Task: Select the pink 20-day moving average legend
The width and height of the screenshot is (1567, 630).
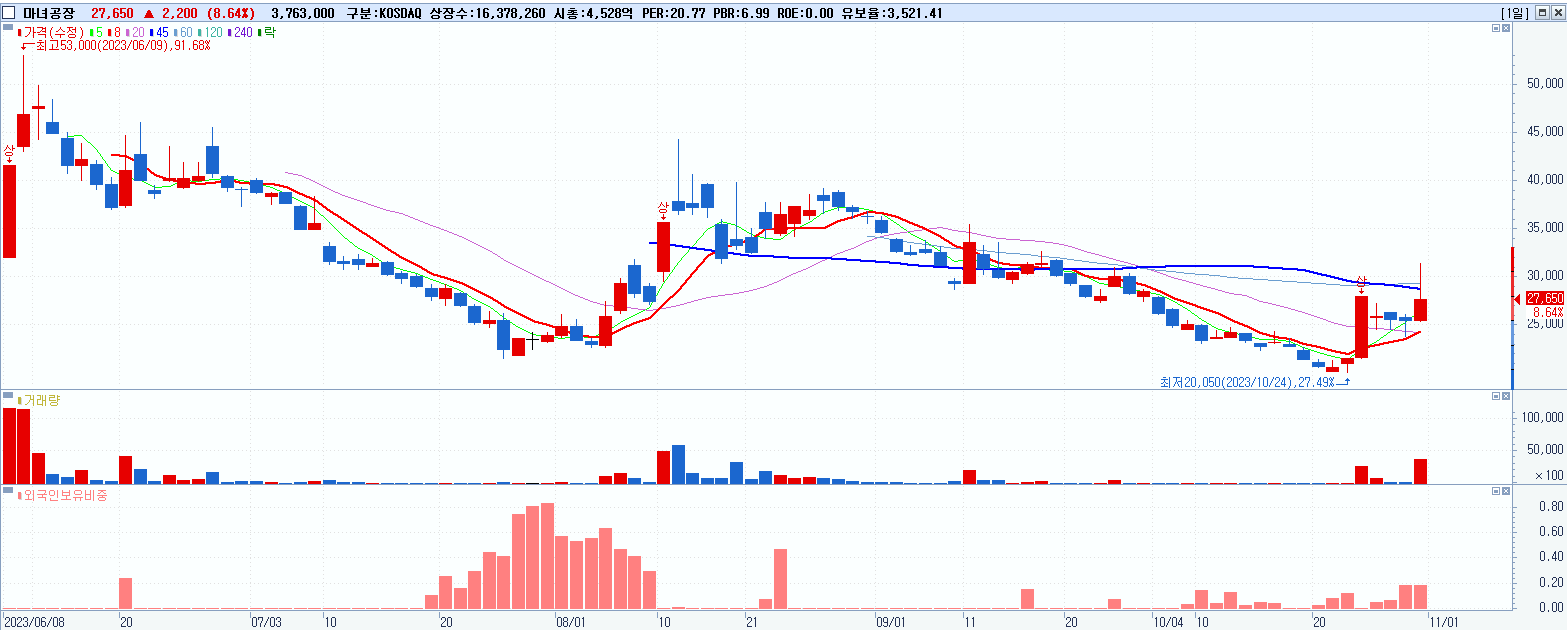Action: (x=134, y=33)
